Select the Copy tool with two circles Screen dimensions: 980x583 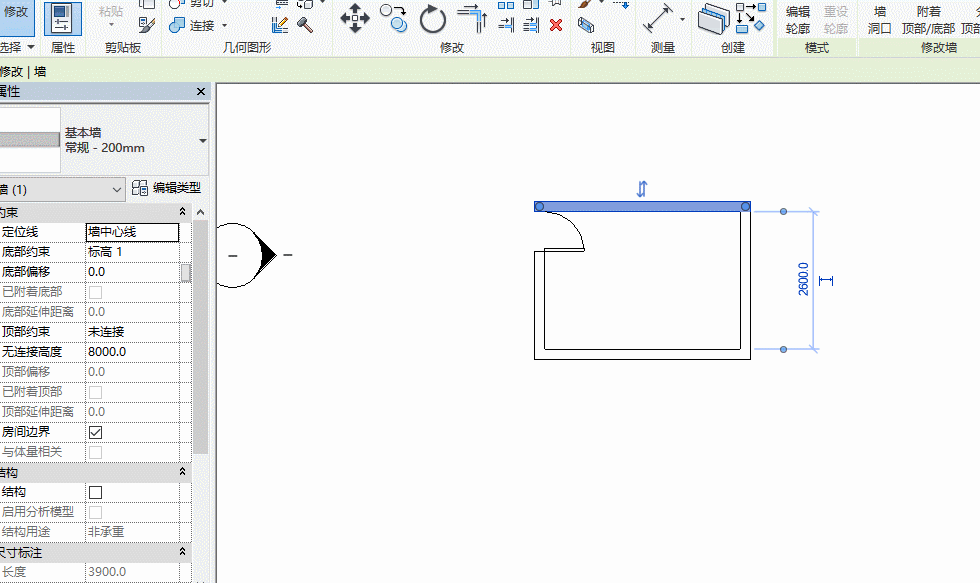[x=394, y=18]
